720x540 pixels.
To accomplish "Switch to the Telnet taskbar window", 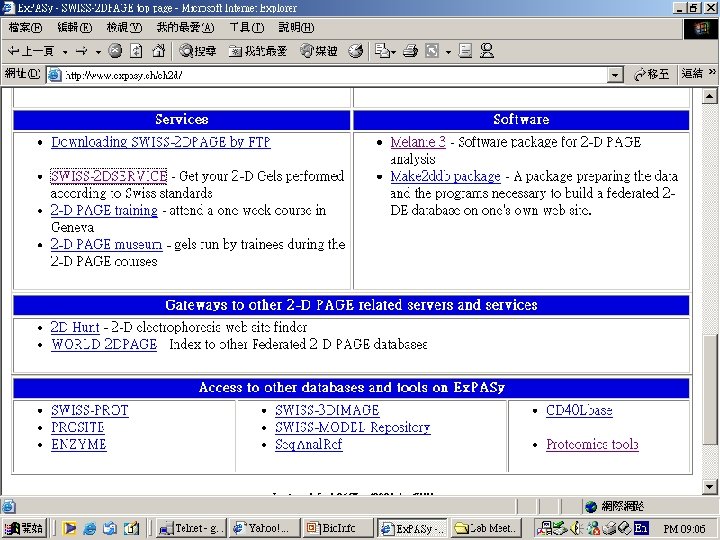I will point(189,529).
